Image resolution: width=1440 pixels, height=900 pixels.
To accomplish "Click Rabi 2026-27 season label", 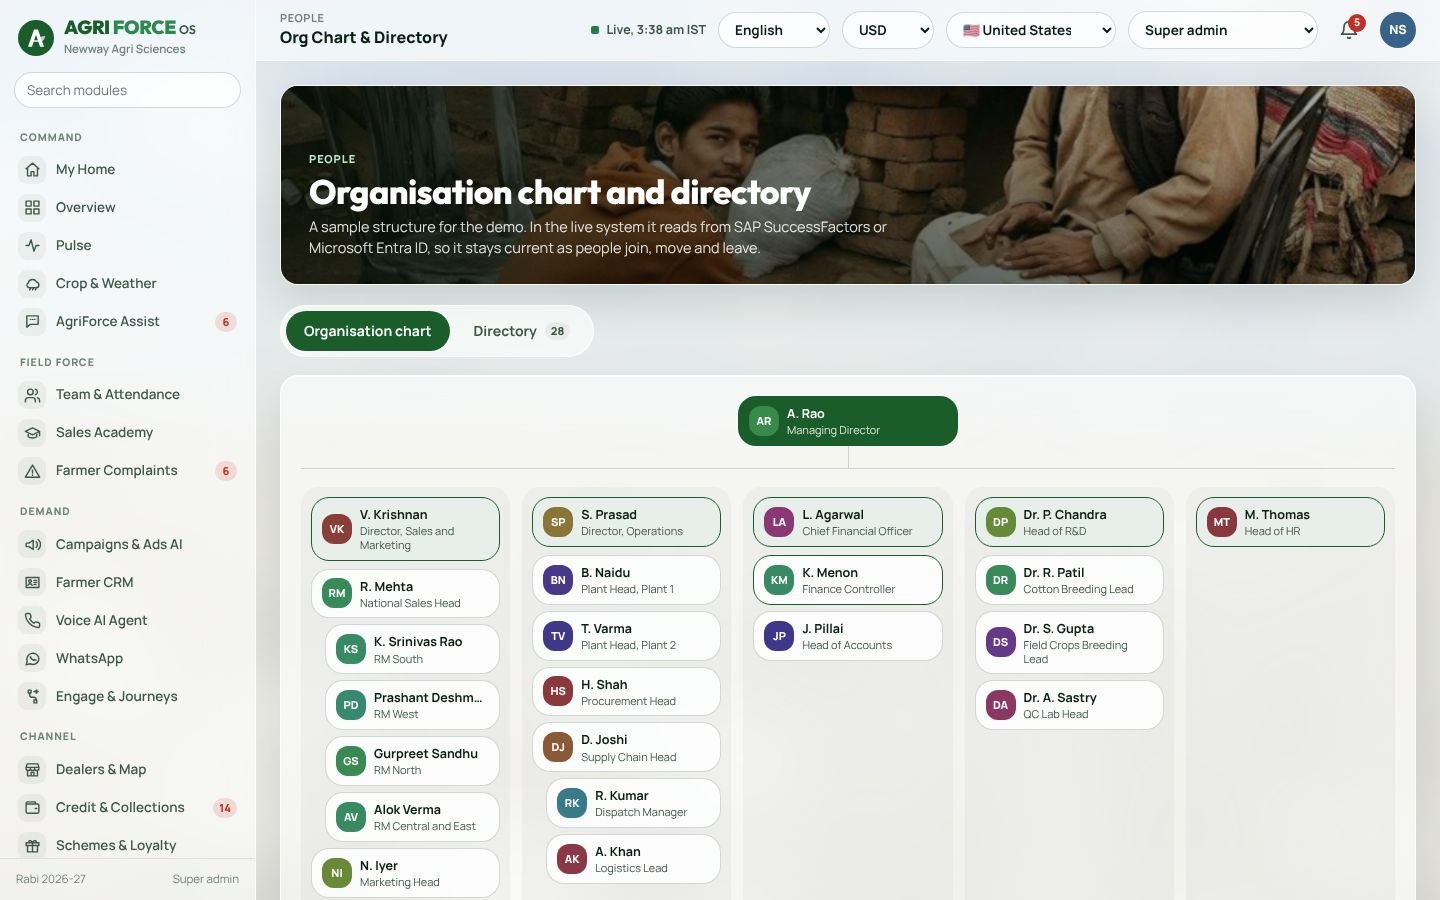I will 51,879.
